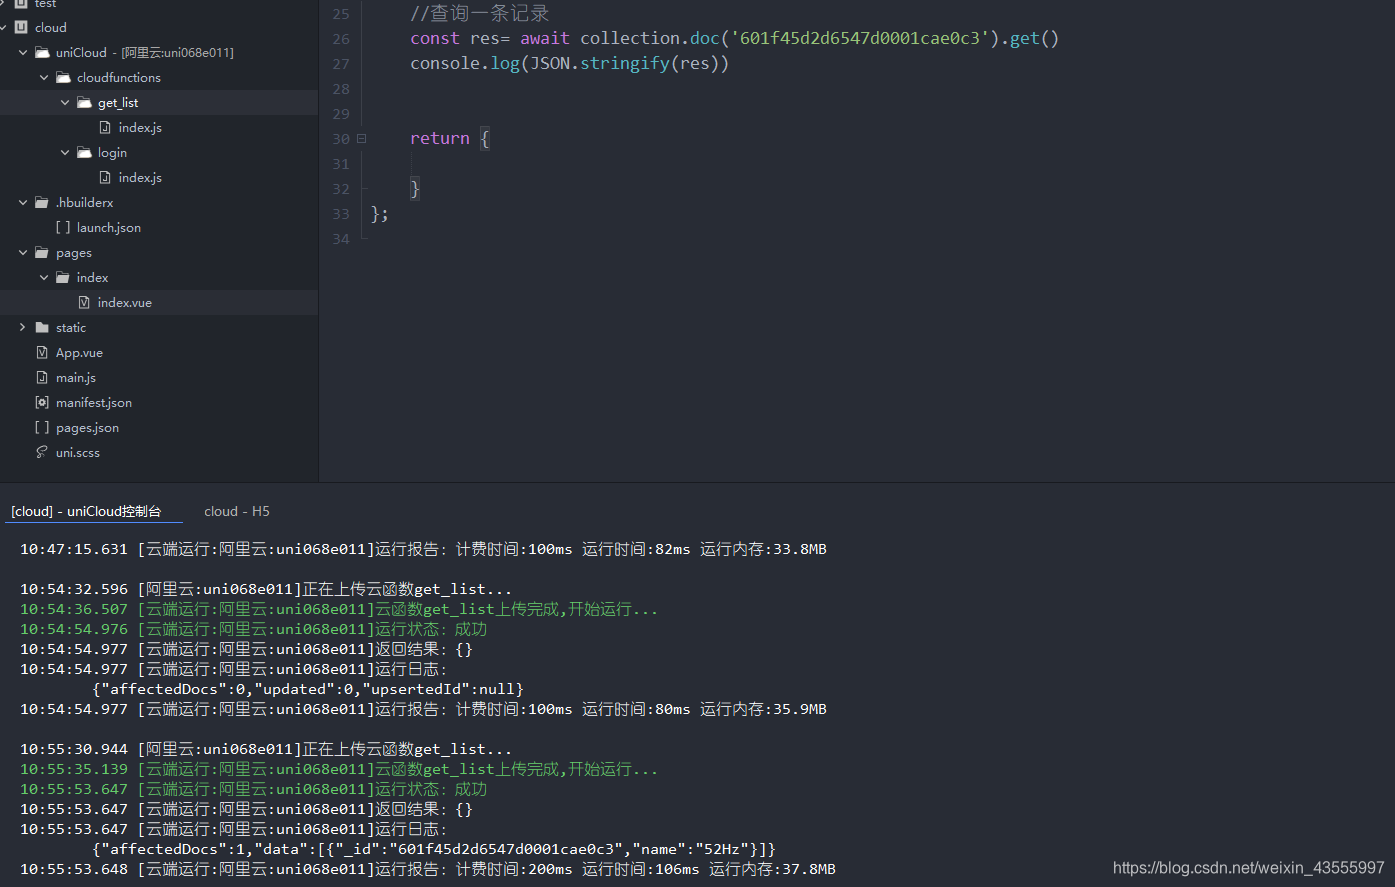Click the static folder icon
The width and height of the screenshot is (1395, 887).
point(42,328)
